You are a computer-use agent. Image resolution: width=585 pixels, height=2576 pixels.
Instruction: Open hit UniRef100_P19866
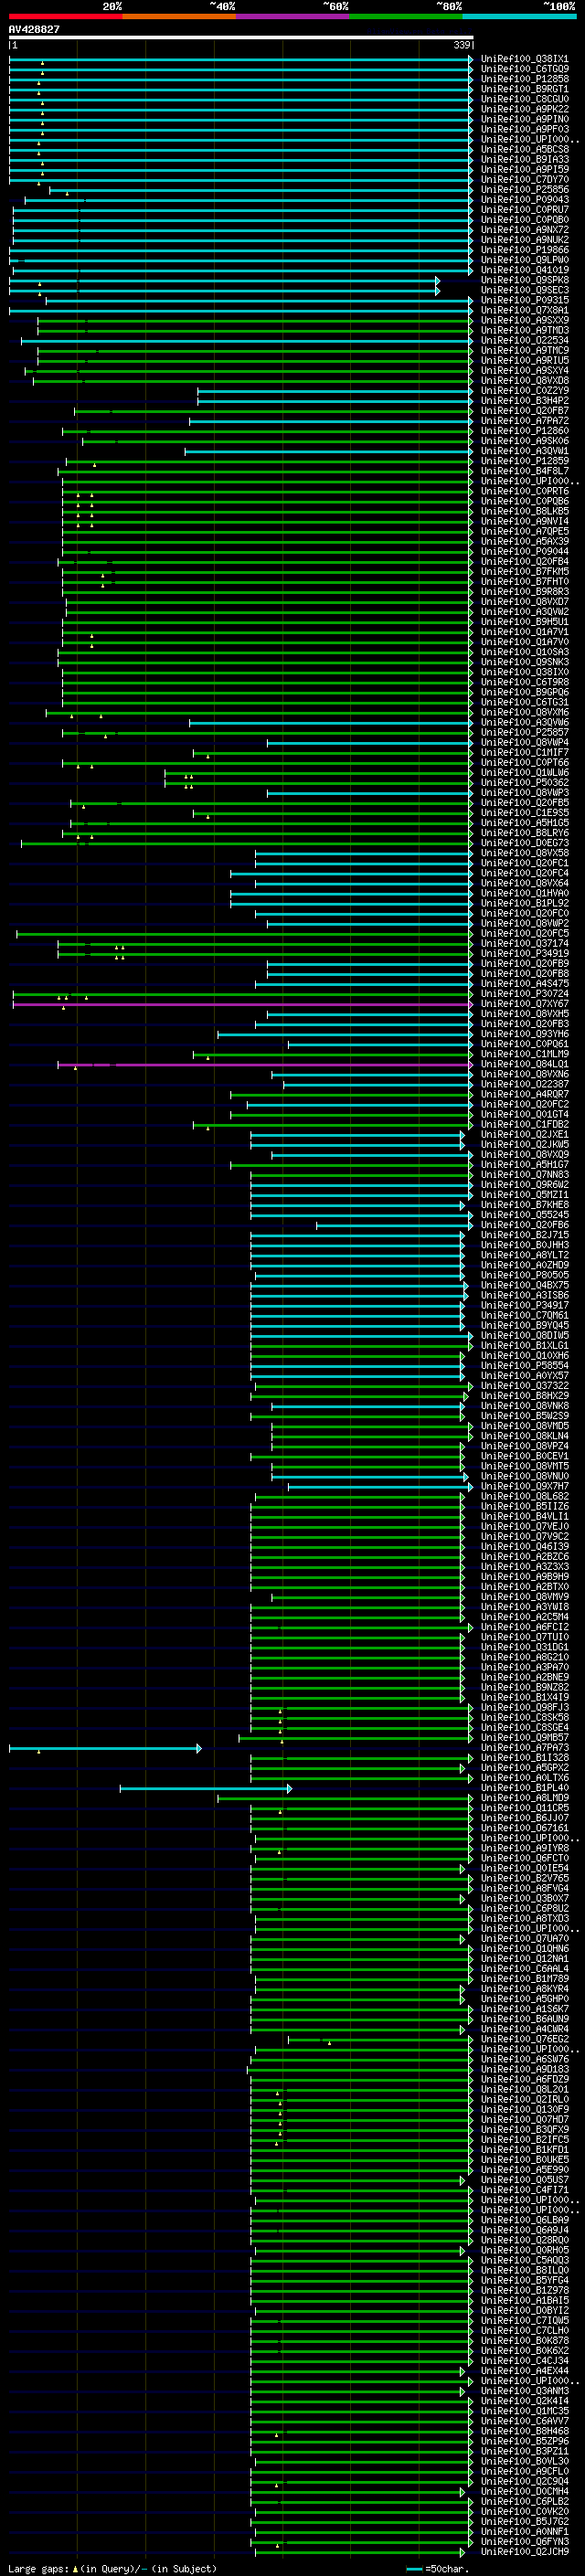pyautogui.click(x=525, y=250)
